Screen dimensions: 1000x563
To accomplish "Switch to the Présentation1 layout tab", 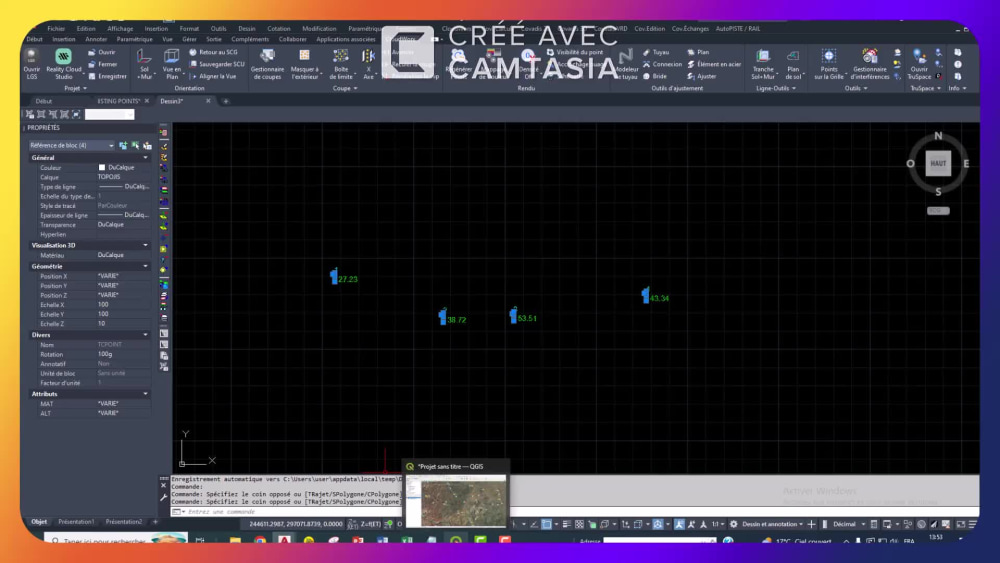I will [76, 522].
